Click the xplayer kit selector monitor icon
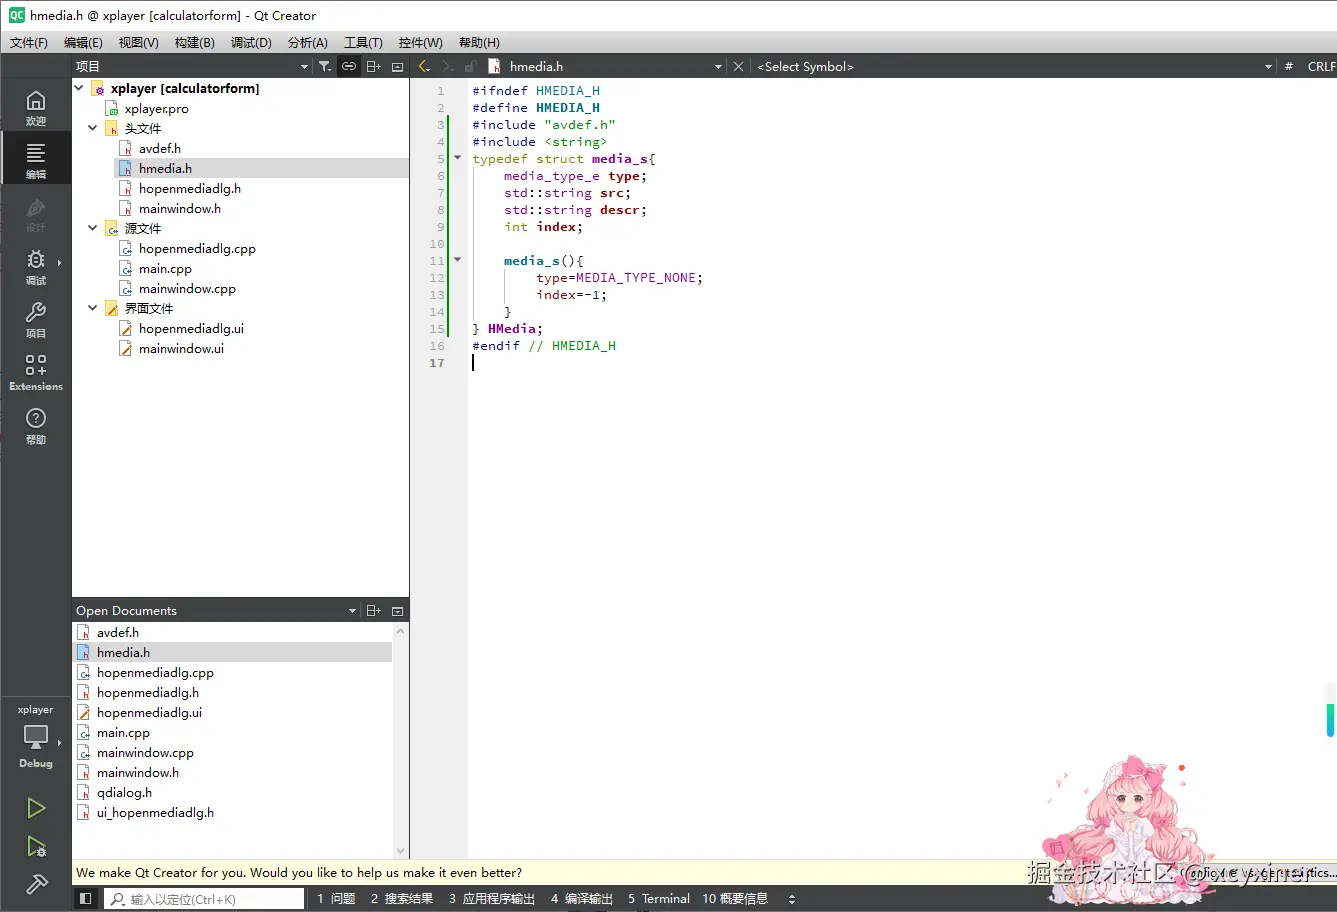Screen dimensions: 1337x912 36,737
